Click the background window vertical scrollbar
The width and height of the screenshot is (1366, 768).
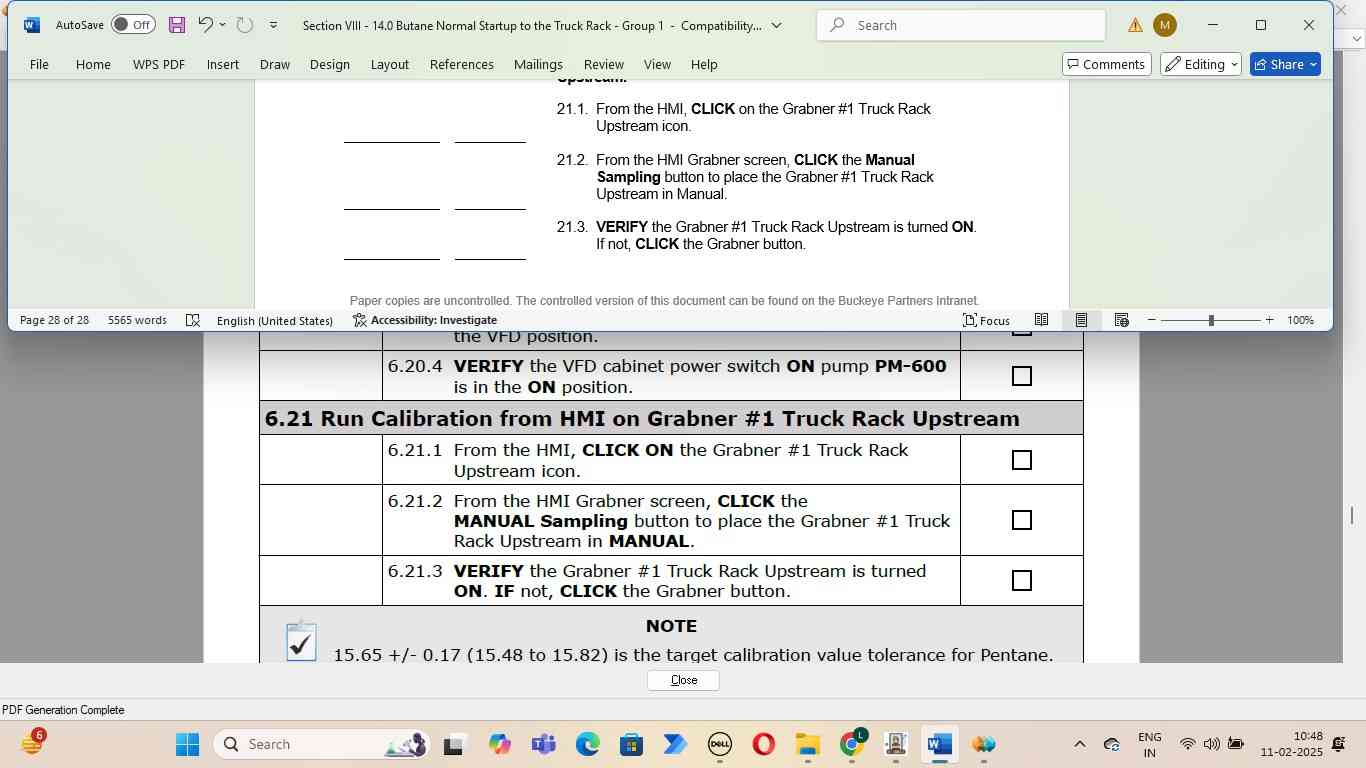point(1351,515)
